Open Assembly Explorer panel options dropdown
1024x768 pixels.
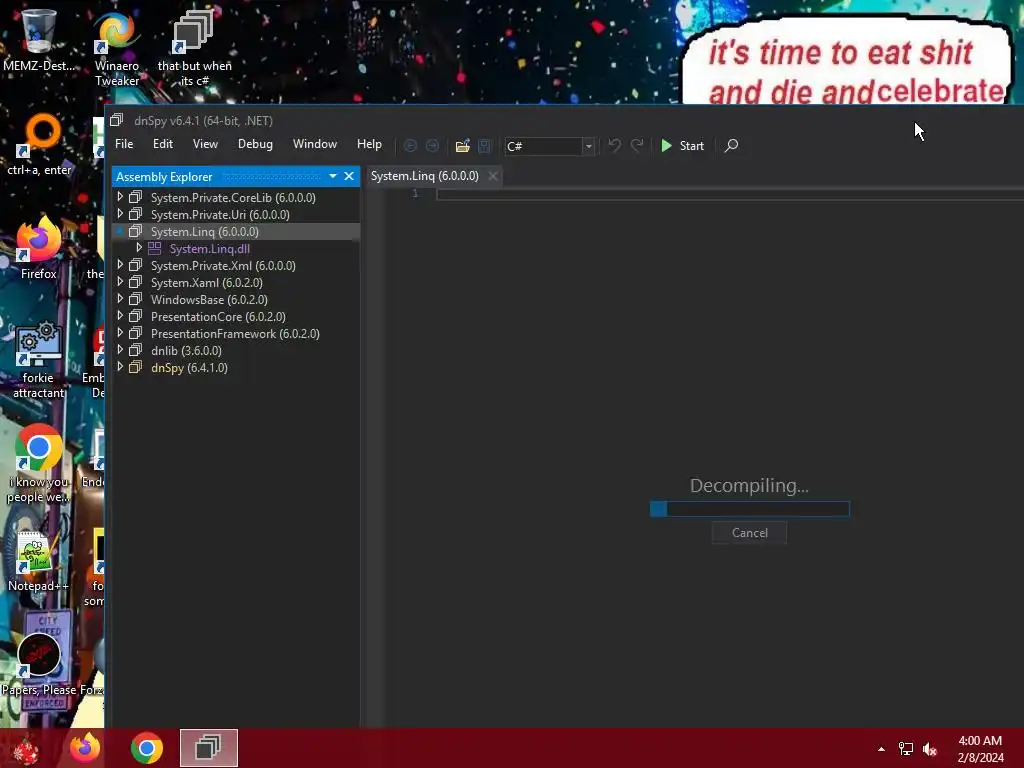pos(333,176)
